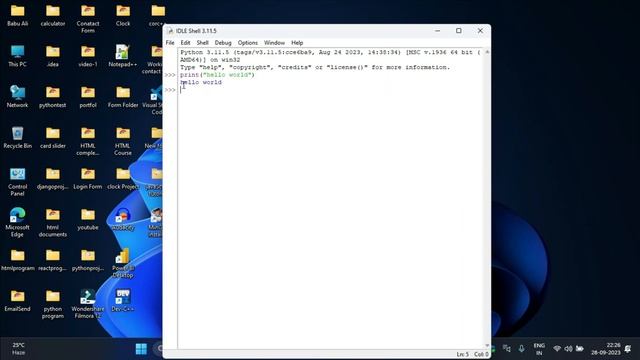
Task: Click the shell vertical scrollbar up arrow
Action: coord(487,52)
